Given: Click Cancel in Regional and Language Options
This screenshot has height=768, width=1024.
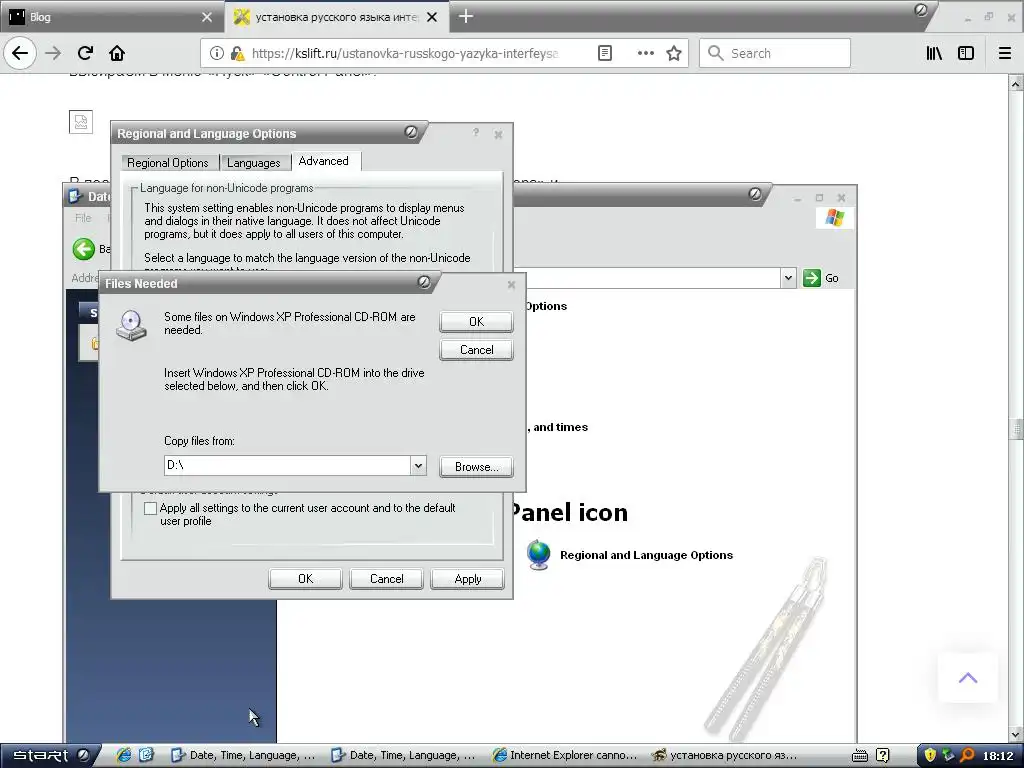Looking at the screenshot, I should 386,579.
